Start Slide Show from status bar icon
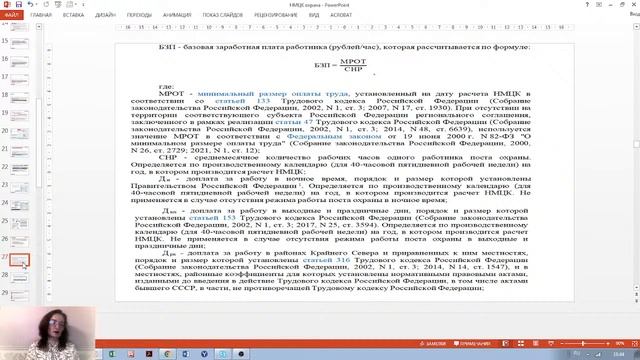Viewport: 640px width, 360px height. [x=551, y=344]
